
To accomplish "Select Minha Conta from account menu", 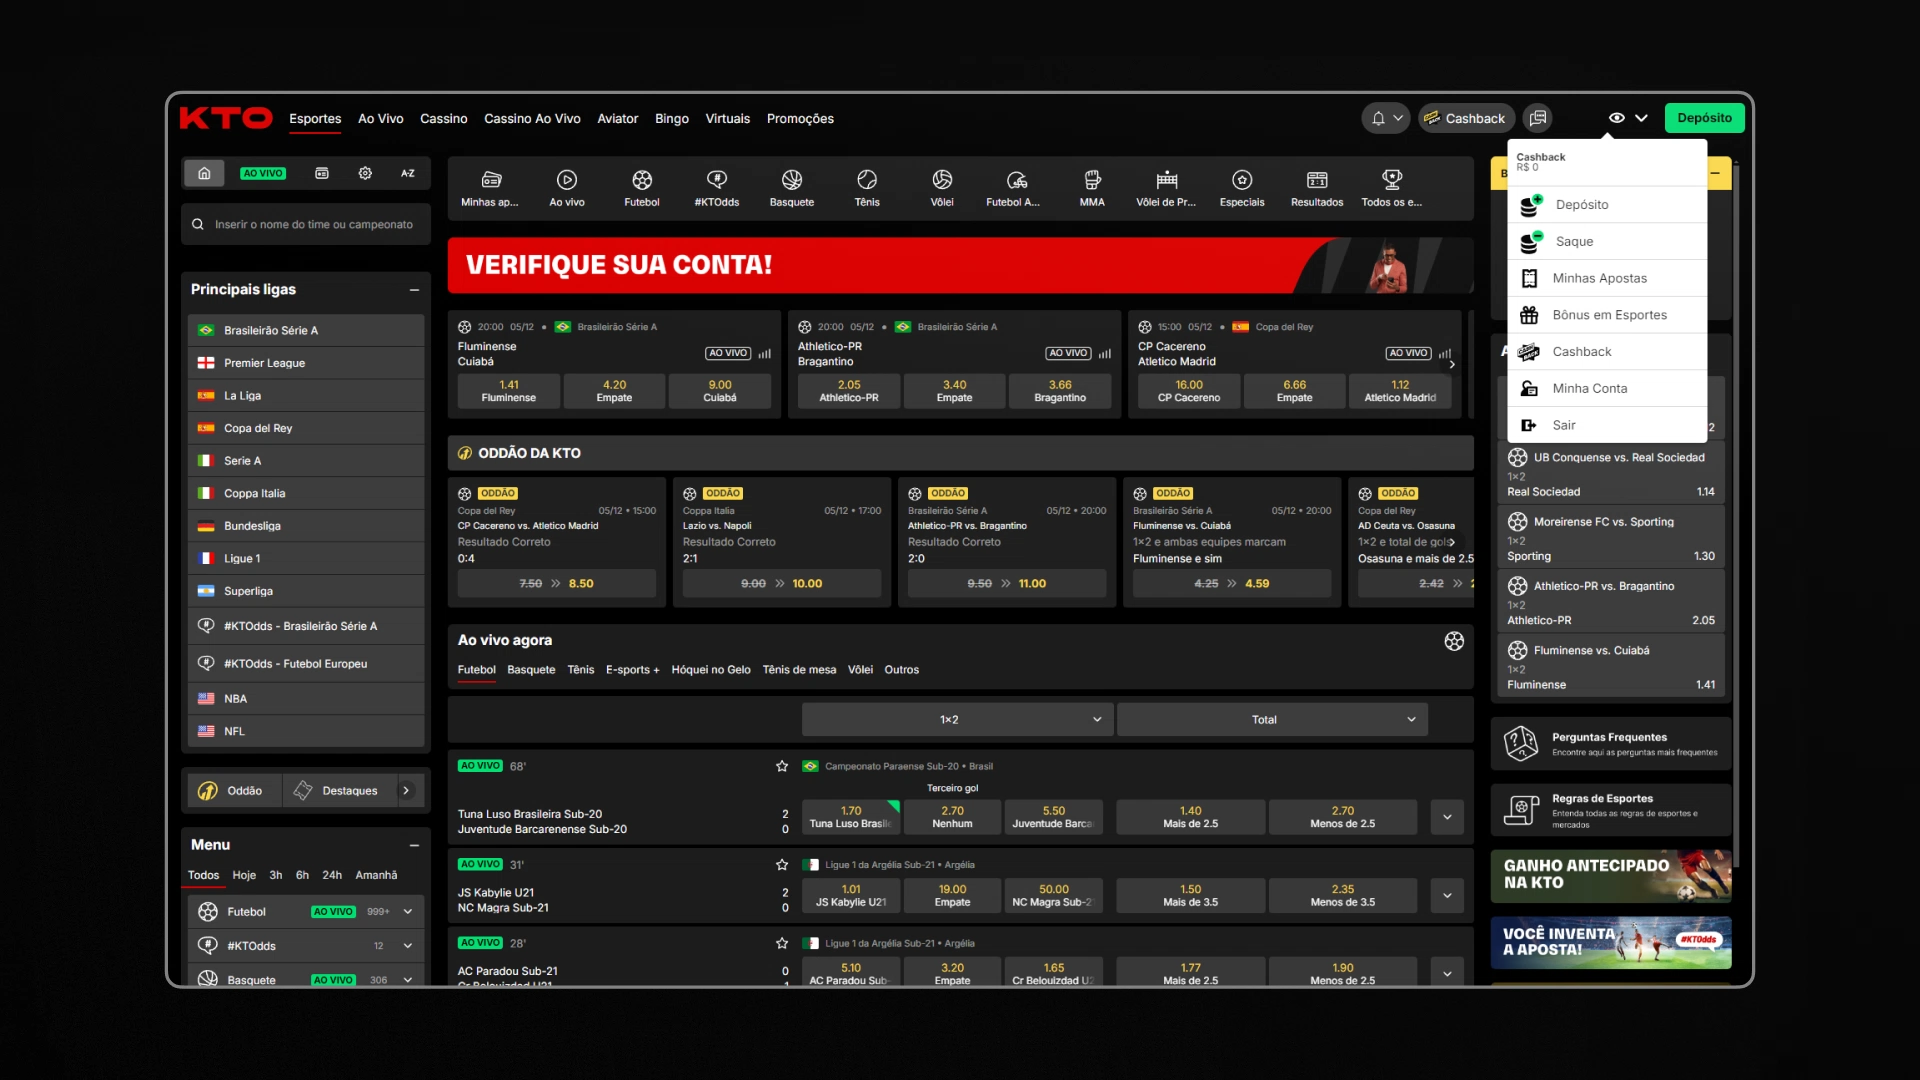I will coord(1589,389).
